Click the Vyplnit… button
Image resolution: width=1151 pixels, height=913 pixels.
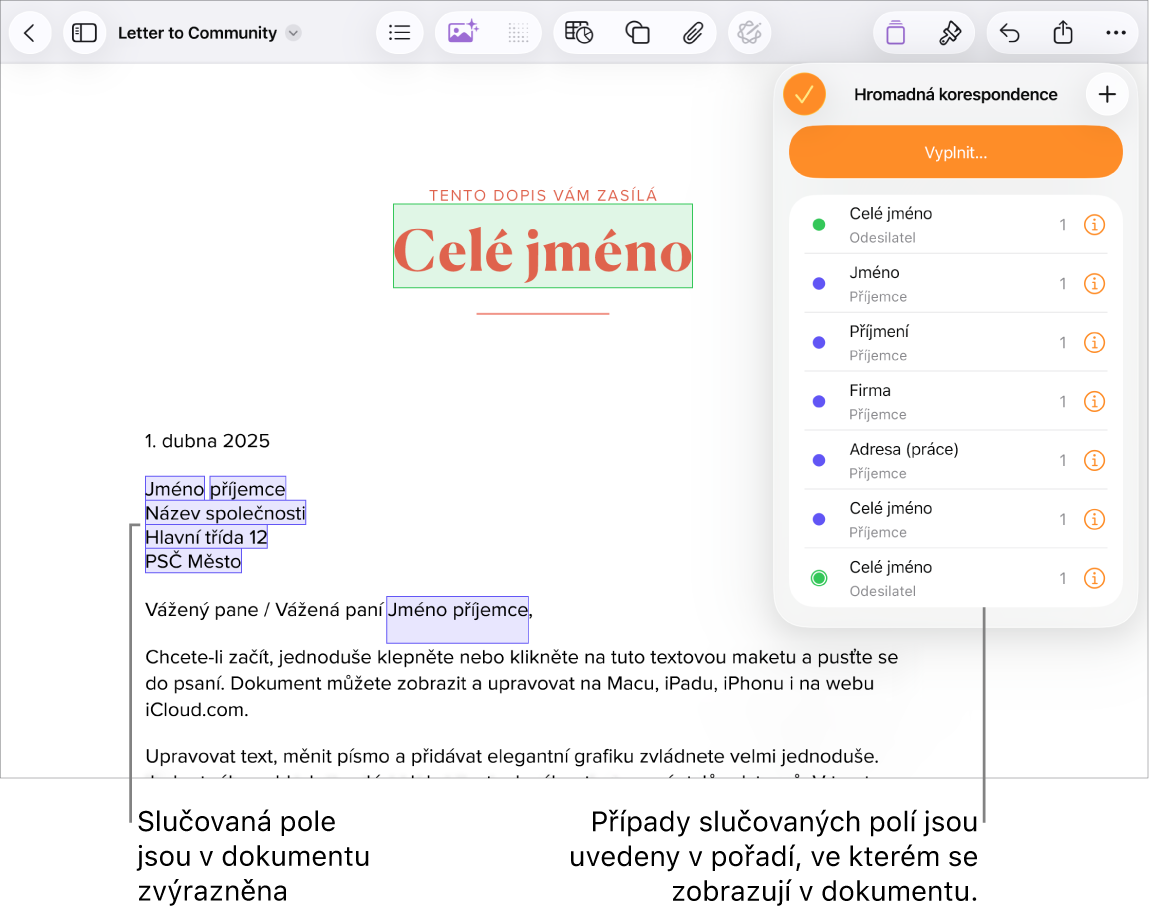(956, 153)
